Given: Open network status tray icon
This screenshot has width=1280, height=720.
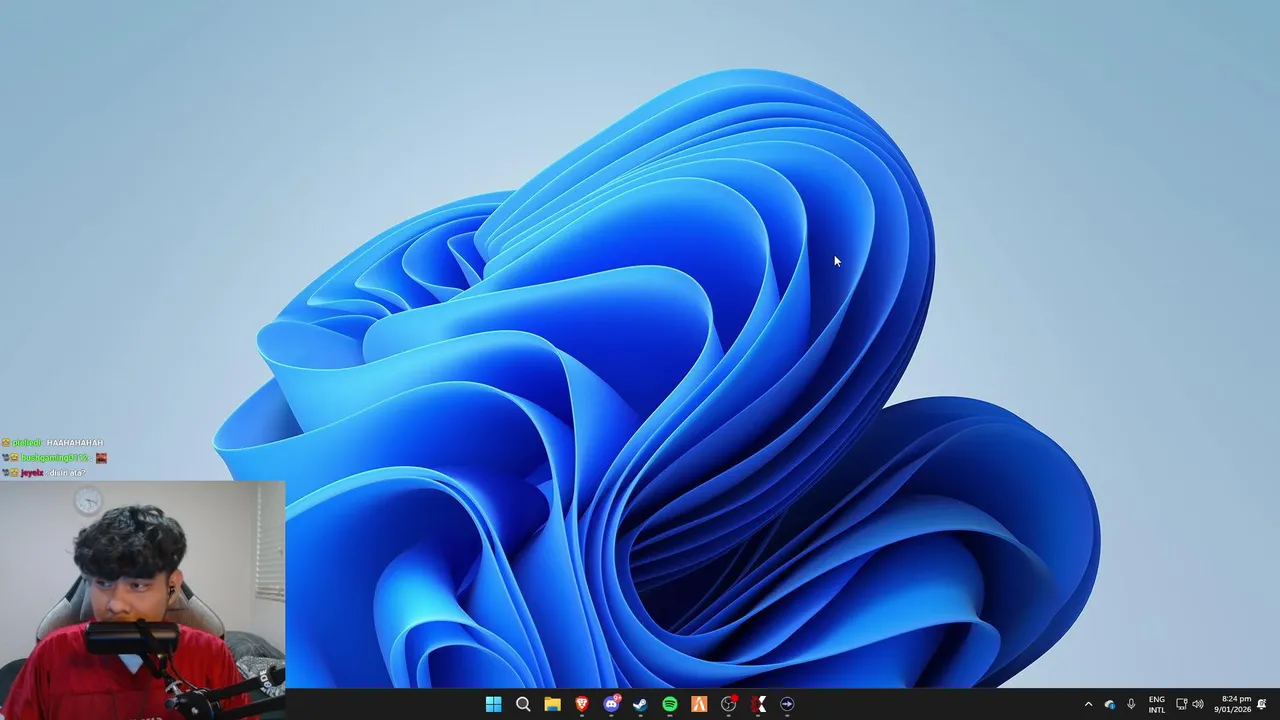Looking at the screenshot, I should point(1181,704).
